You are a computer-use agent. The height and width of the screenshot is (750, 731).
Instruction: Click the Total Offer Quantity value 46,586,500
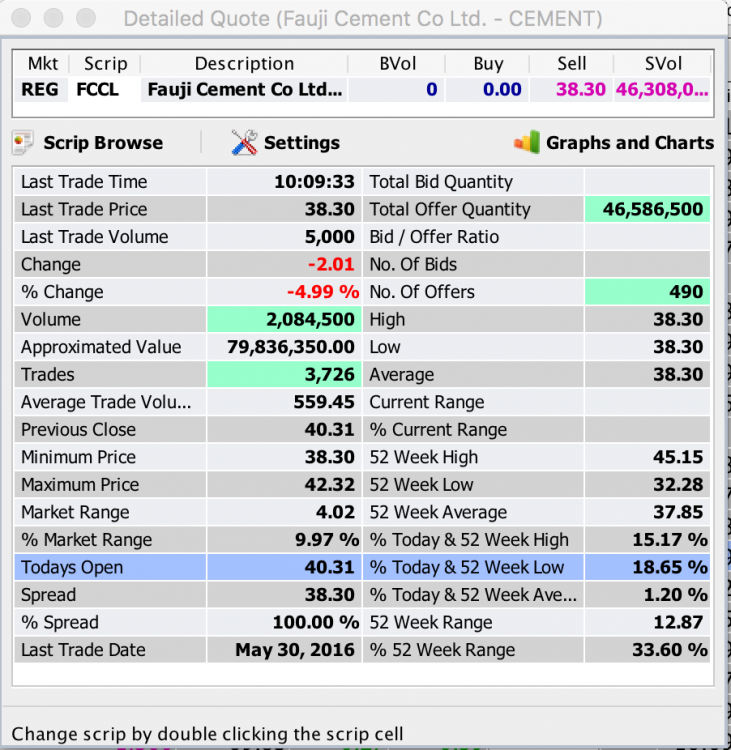pos(653,209)
